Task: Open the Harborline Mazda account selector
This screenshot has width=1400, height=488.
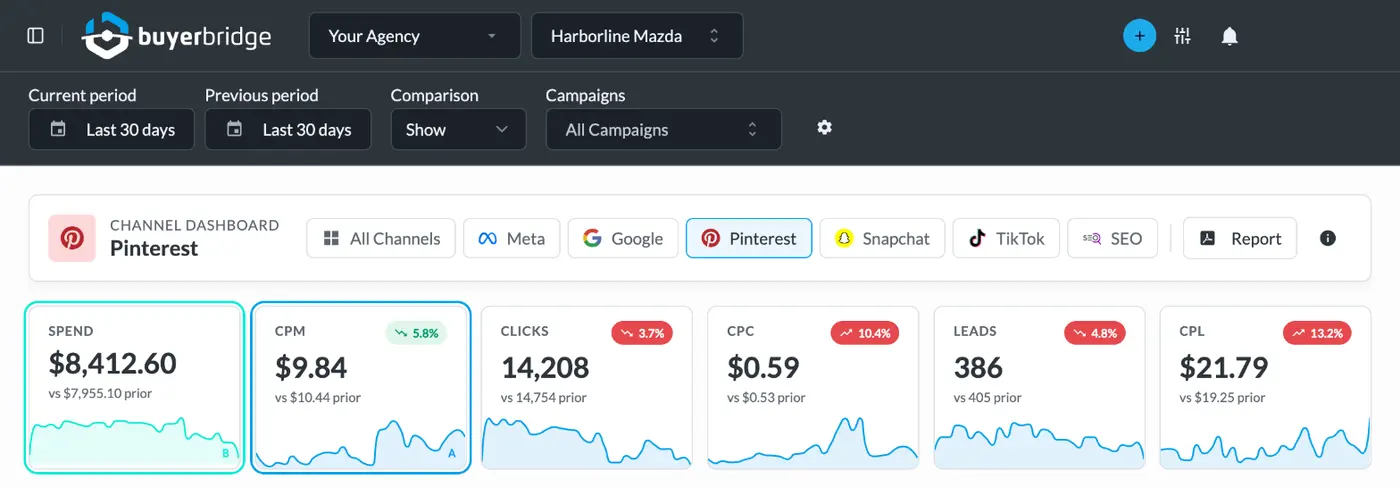Action: tap(637, 36)
